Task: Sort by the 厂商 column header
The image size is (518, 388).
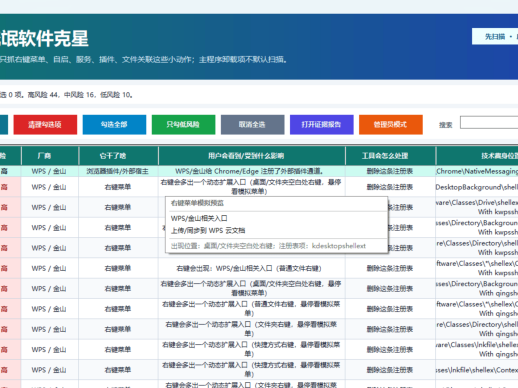Action: click(x=50, y=156)
